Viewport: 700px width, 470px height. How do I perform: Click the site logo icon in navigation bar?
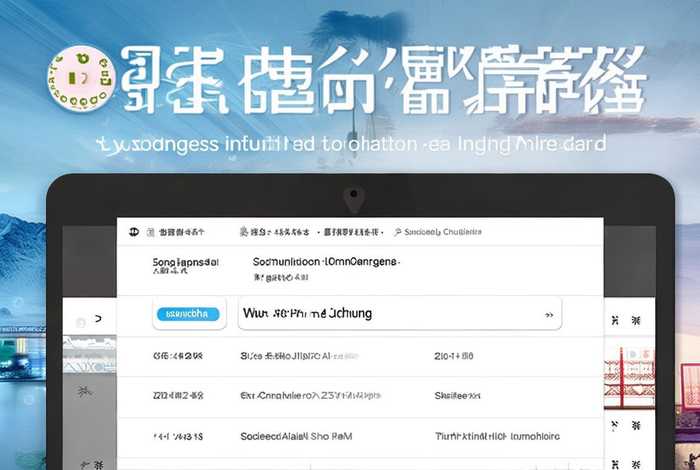point(134,232)
